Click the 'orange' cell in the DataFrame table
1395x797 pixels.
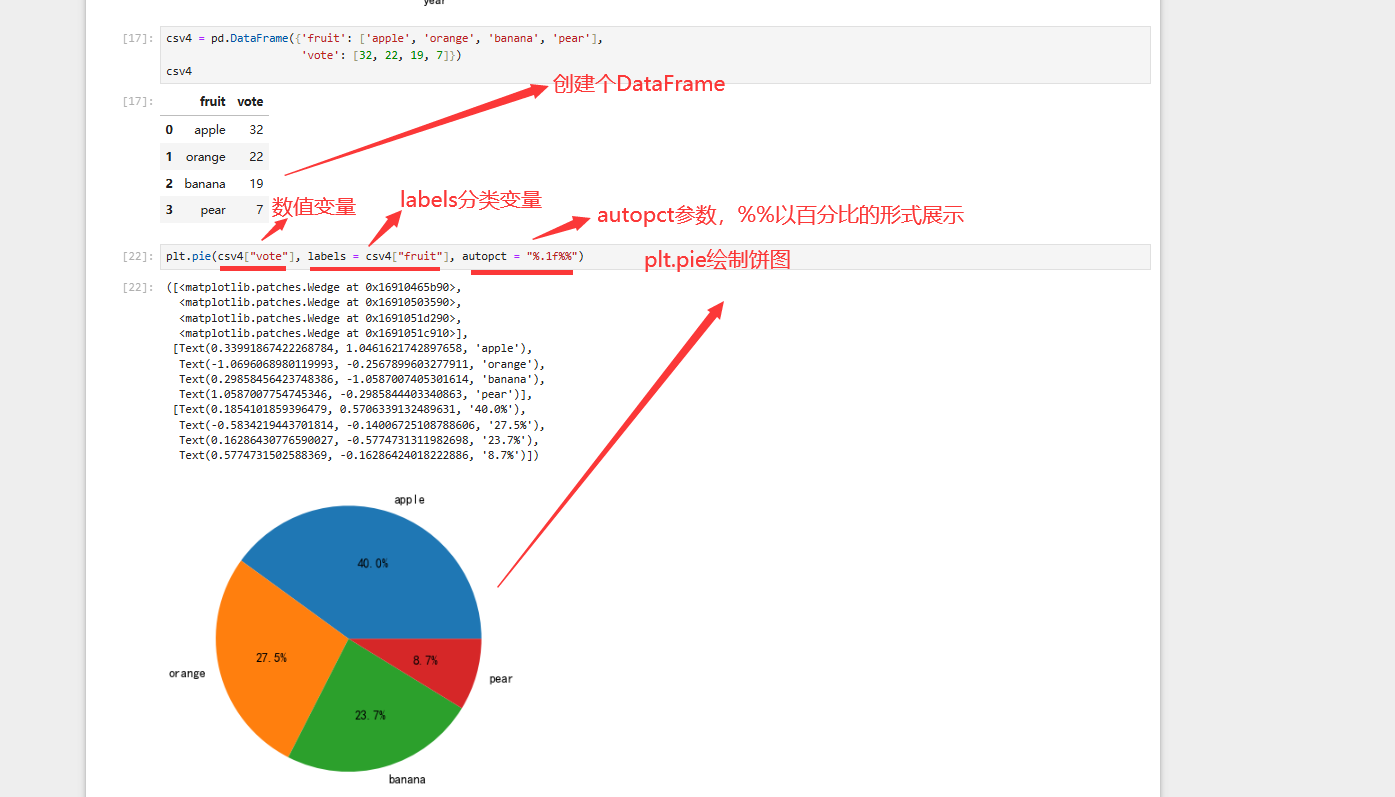pos(206,157)
